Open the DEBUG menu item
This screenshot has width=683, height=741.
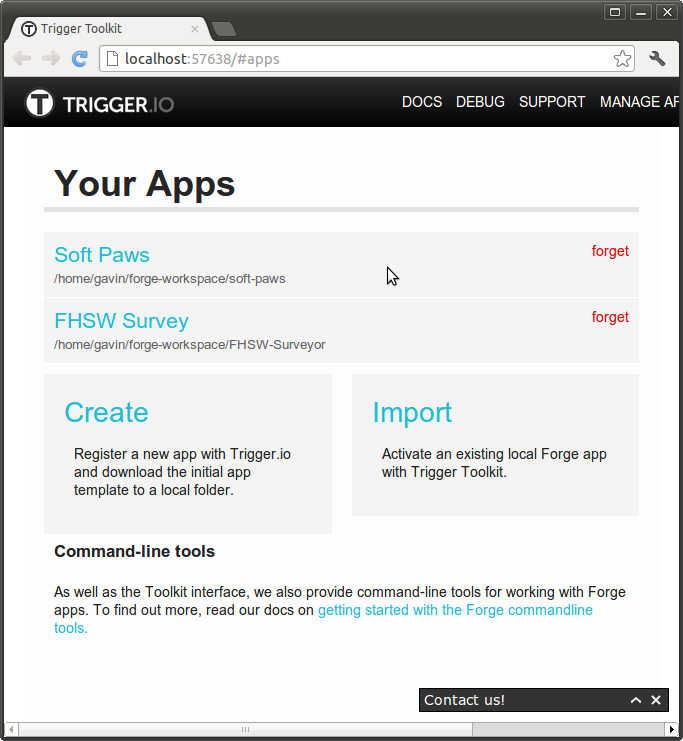[480, 102]
